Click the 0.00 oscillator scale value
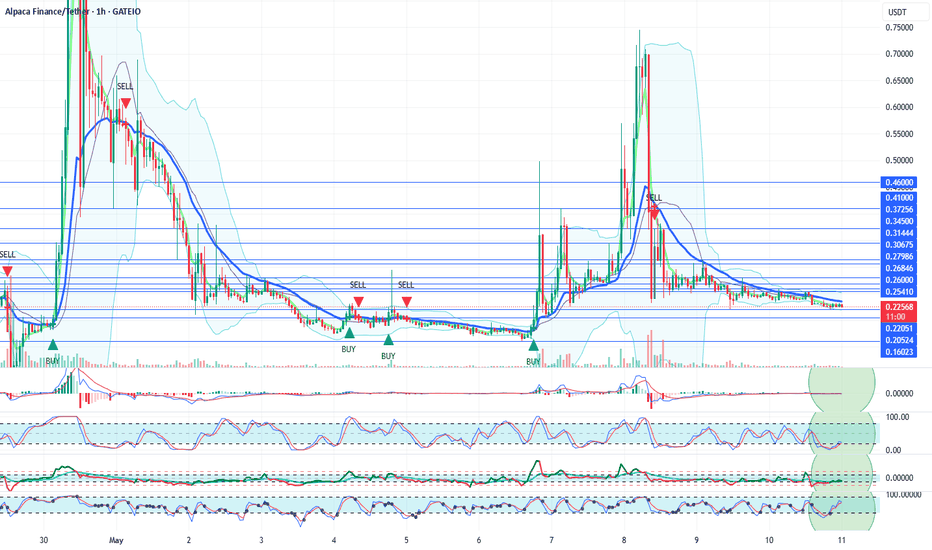 click(x=893, y=450)
